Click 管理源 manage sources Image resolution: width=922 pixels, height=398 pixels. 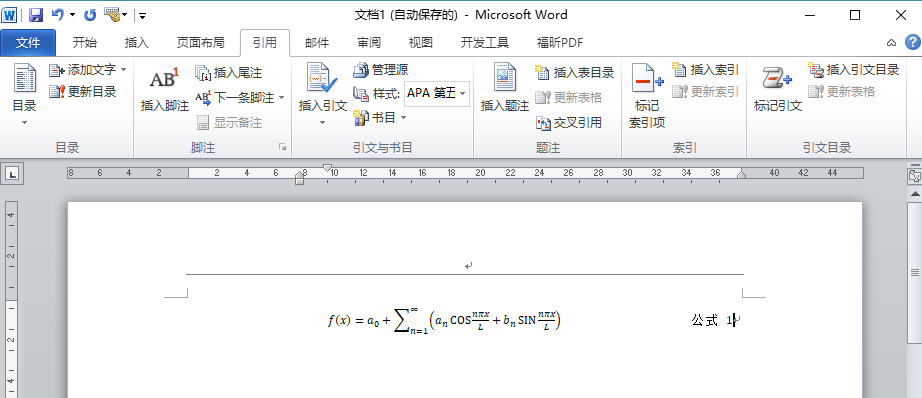(x=380, y=71)
